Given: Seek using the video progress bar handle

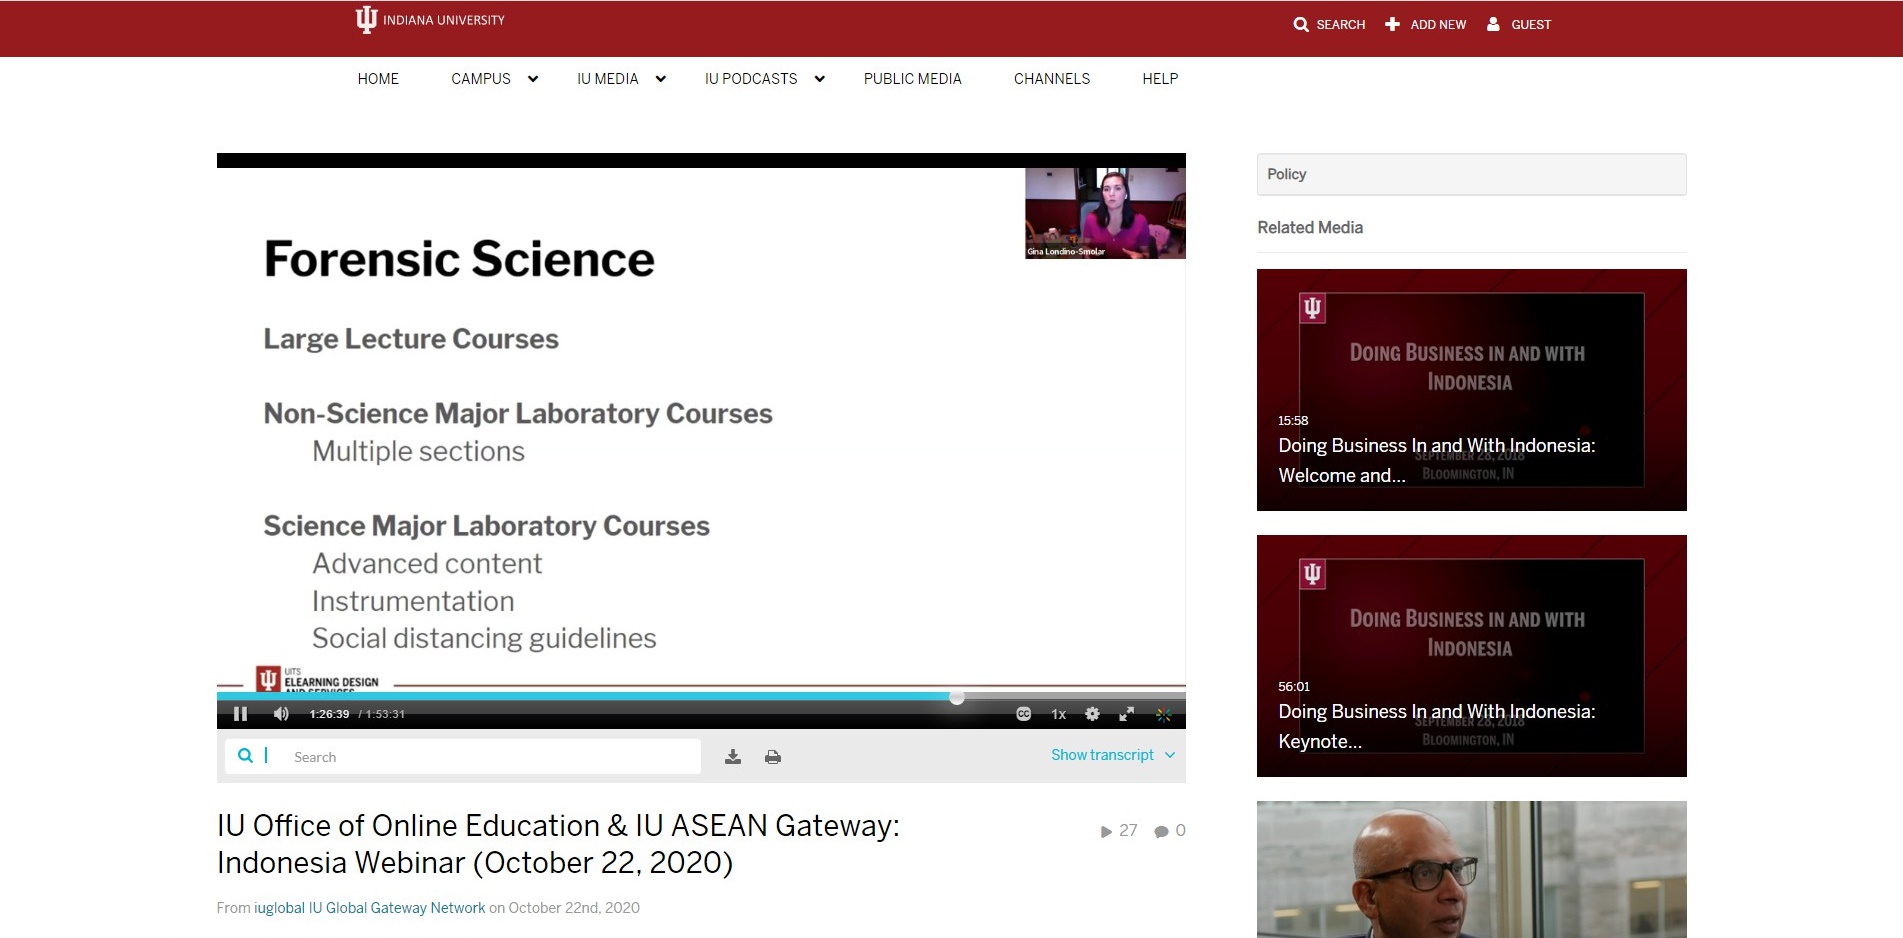Looking at the screenshot, I should coord(957,697).
